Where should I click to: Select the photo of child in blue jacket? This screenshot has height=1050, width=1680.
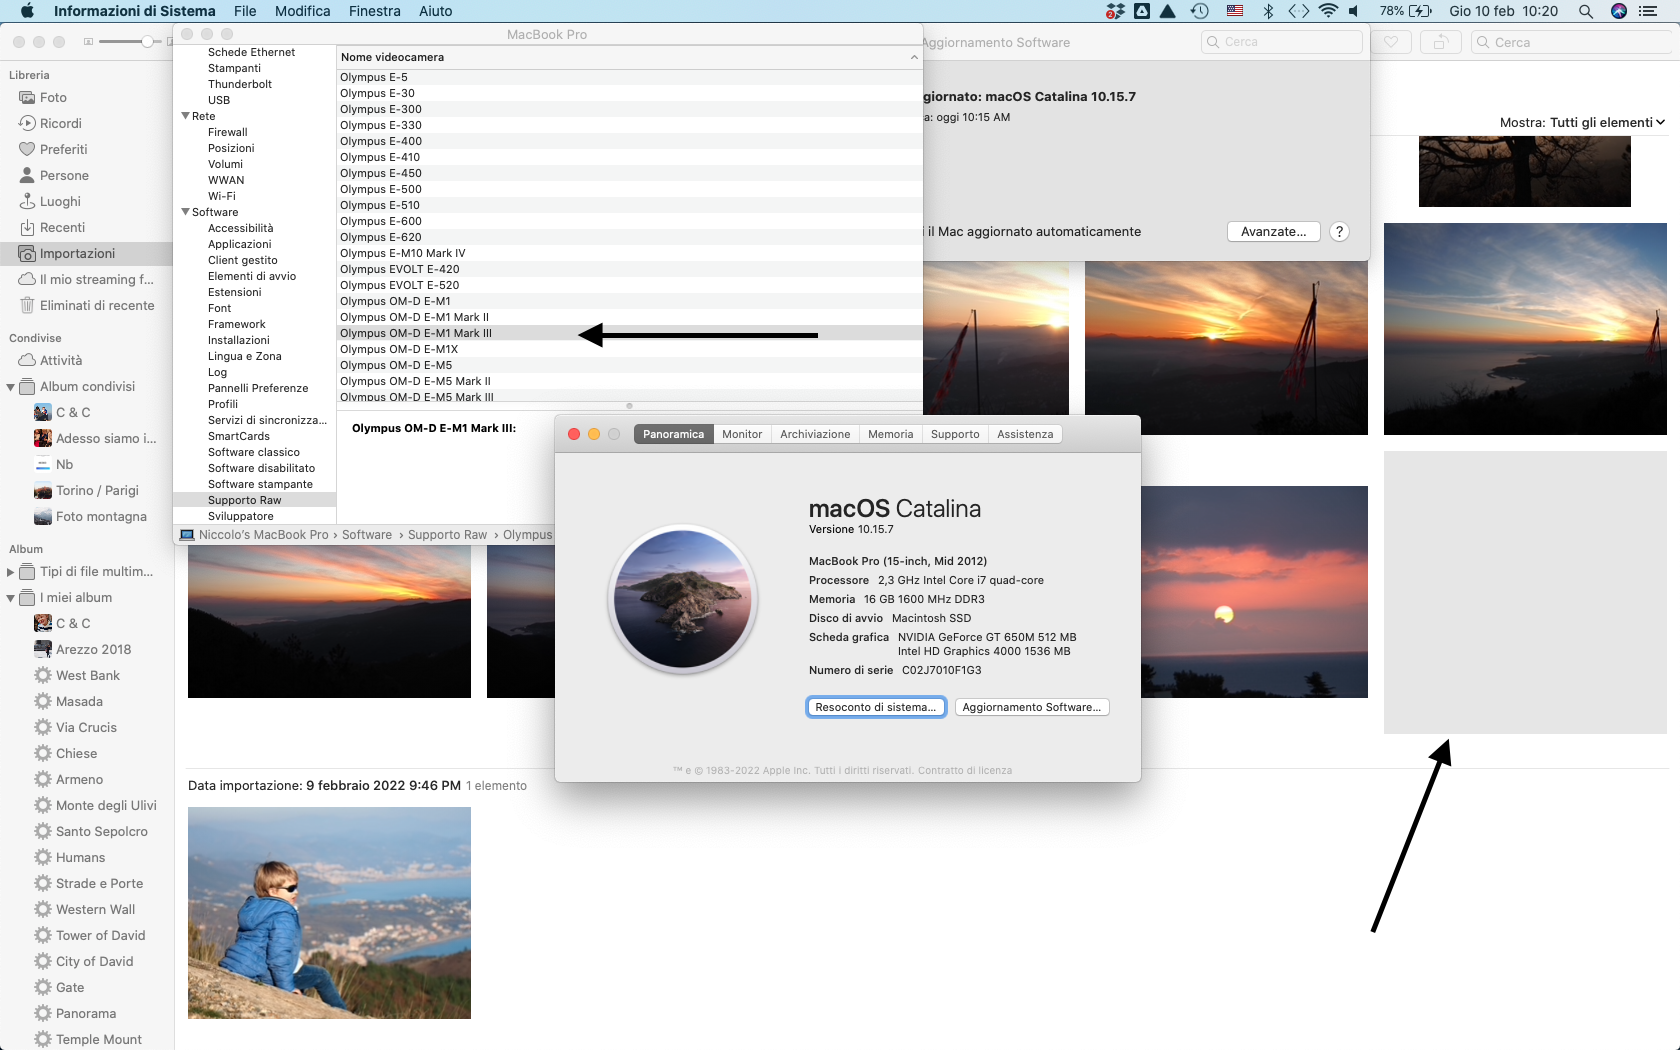pyautogui.click(x=329, y=913)
